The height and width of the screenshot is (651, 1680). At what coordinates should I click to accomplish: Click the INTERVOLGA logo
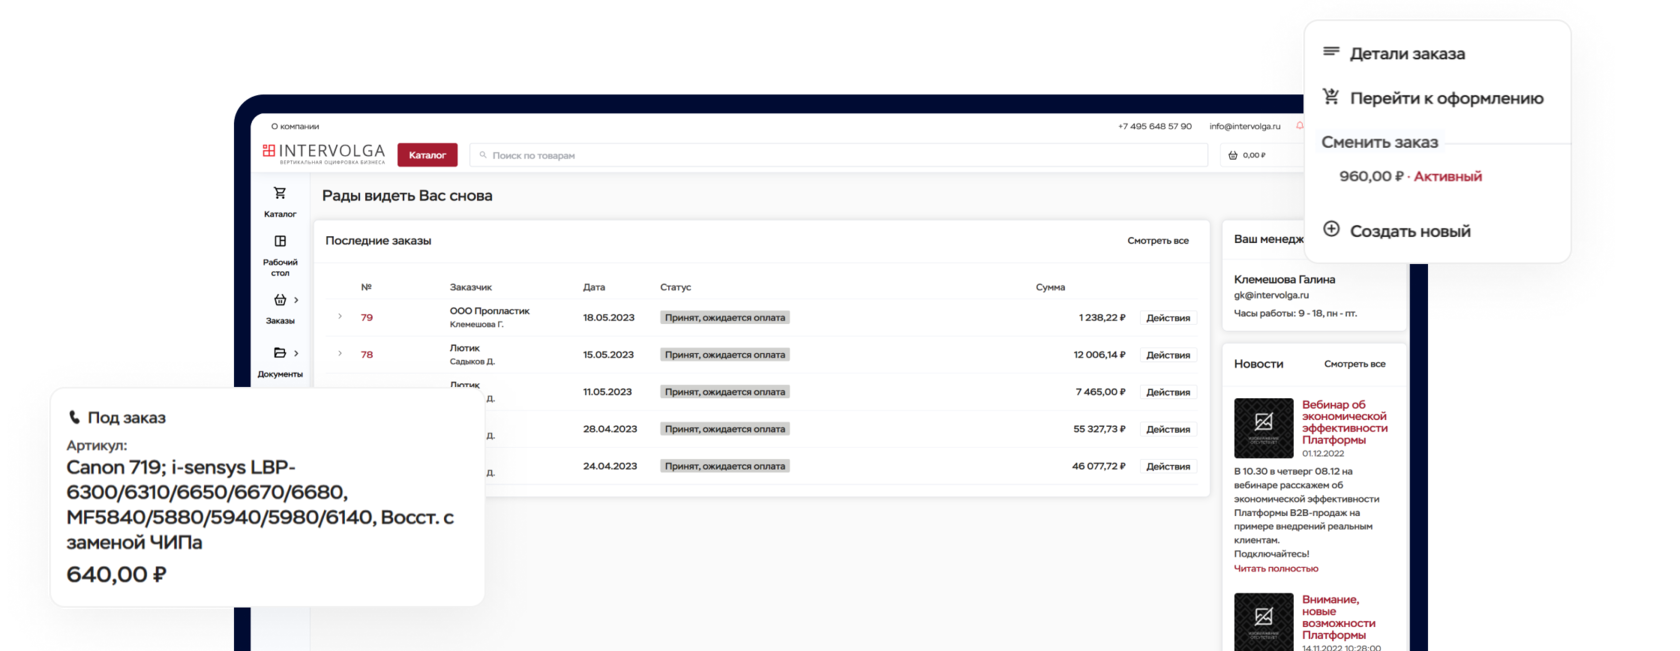click(324, 154)
